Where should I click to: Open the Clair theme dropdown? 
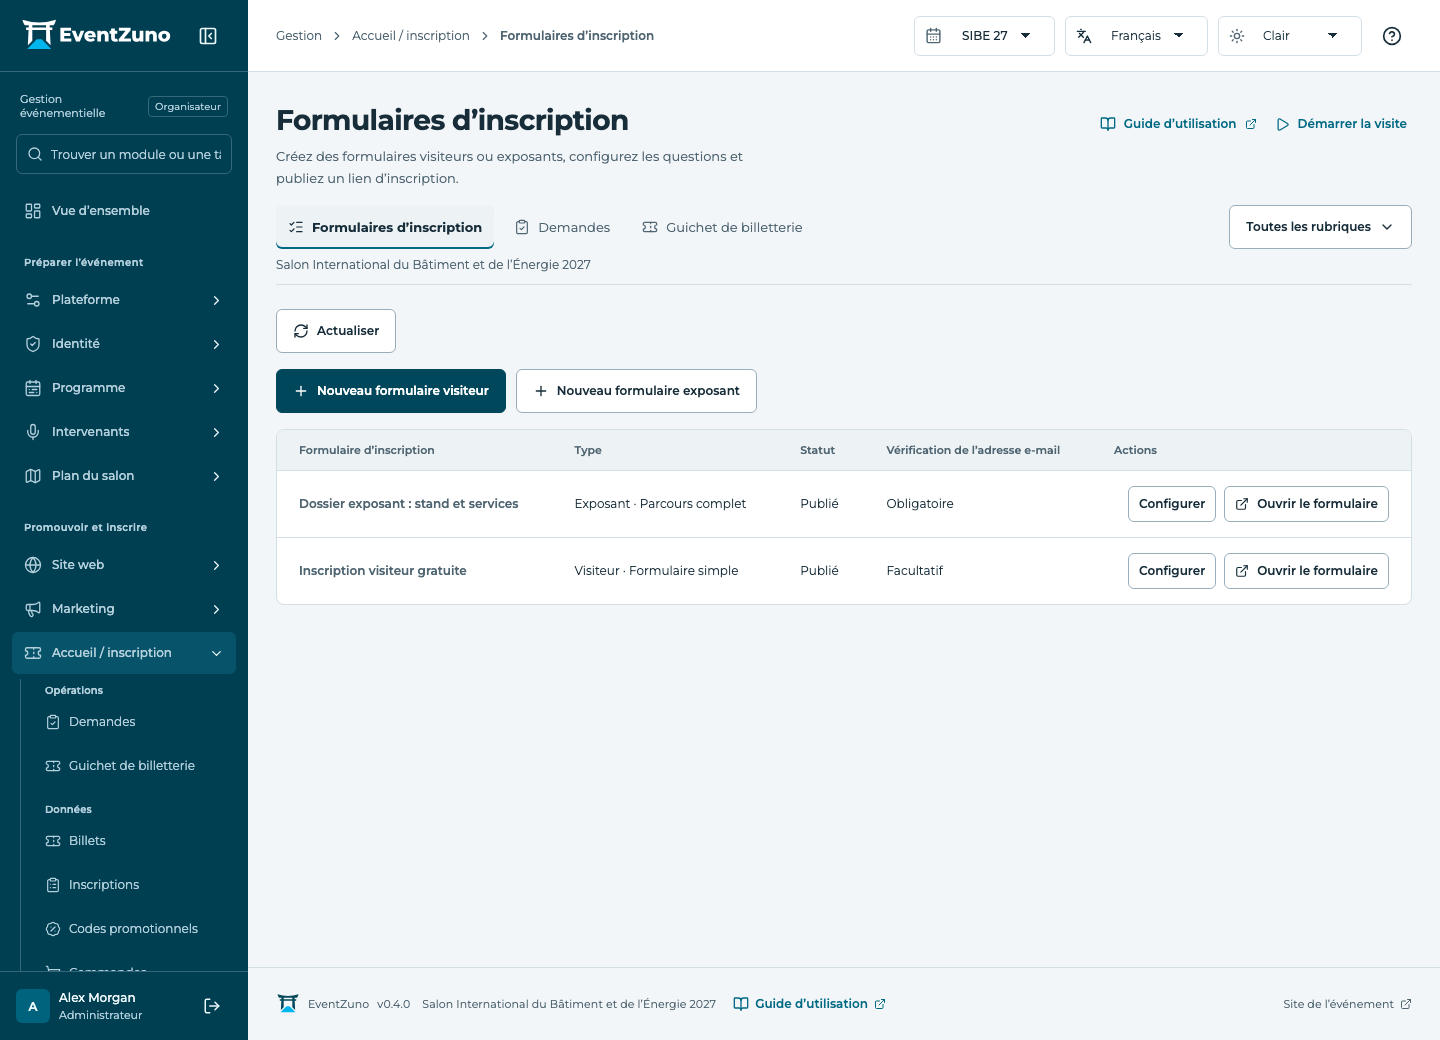(x=1290, y=36)
